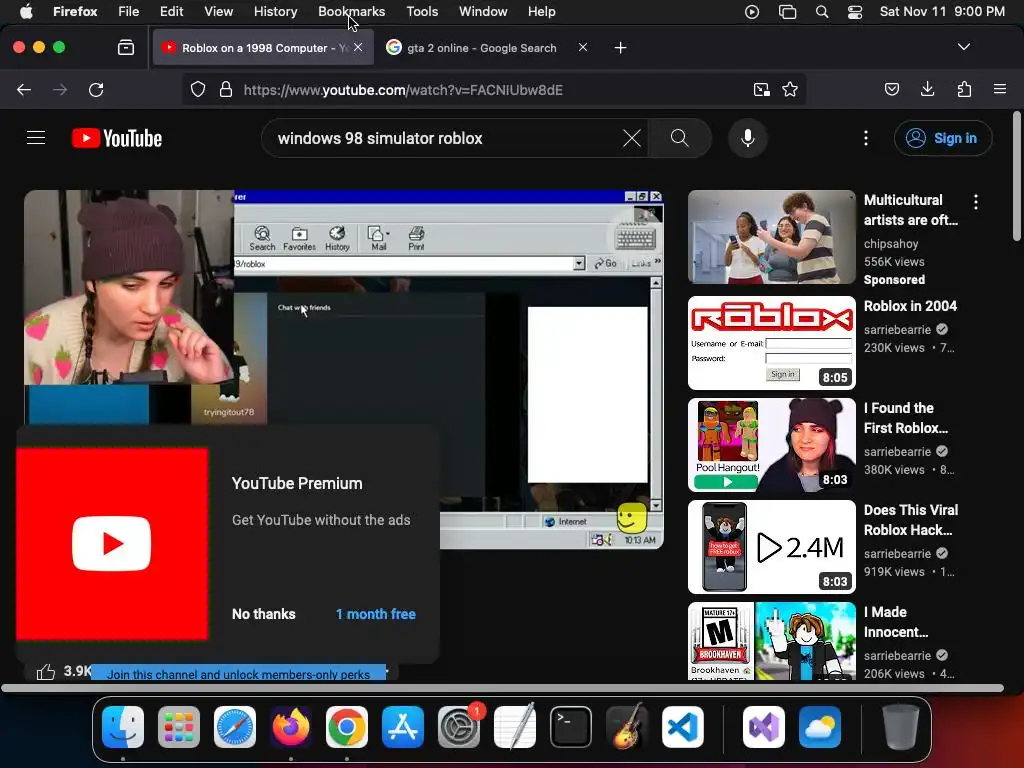Screen dimensions: 1024x768
Task: Reload the page
Action: (x=96, y=89)
